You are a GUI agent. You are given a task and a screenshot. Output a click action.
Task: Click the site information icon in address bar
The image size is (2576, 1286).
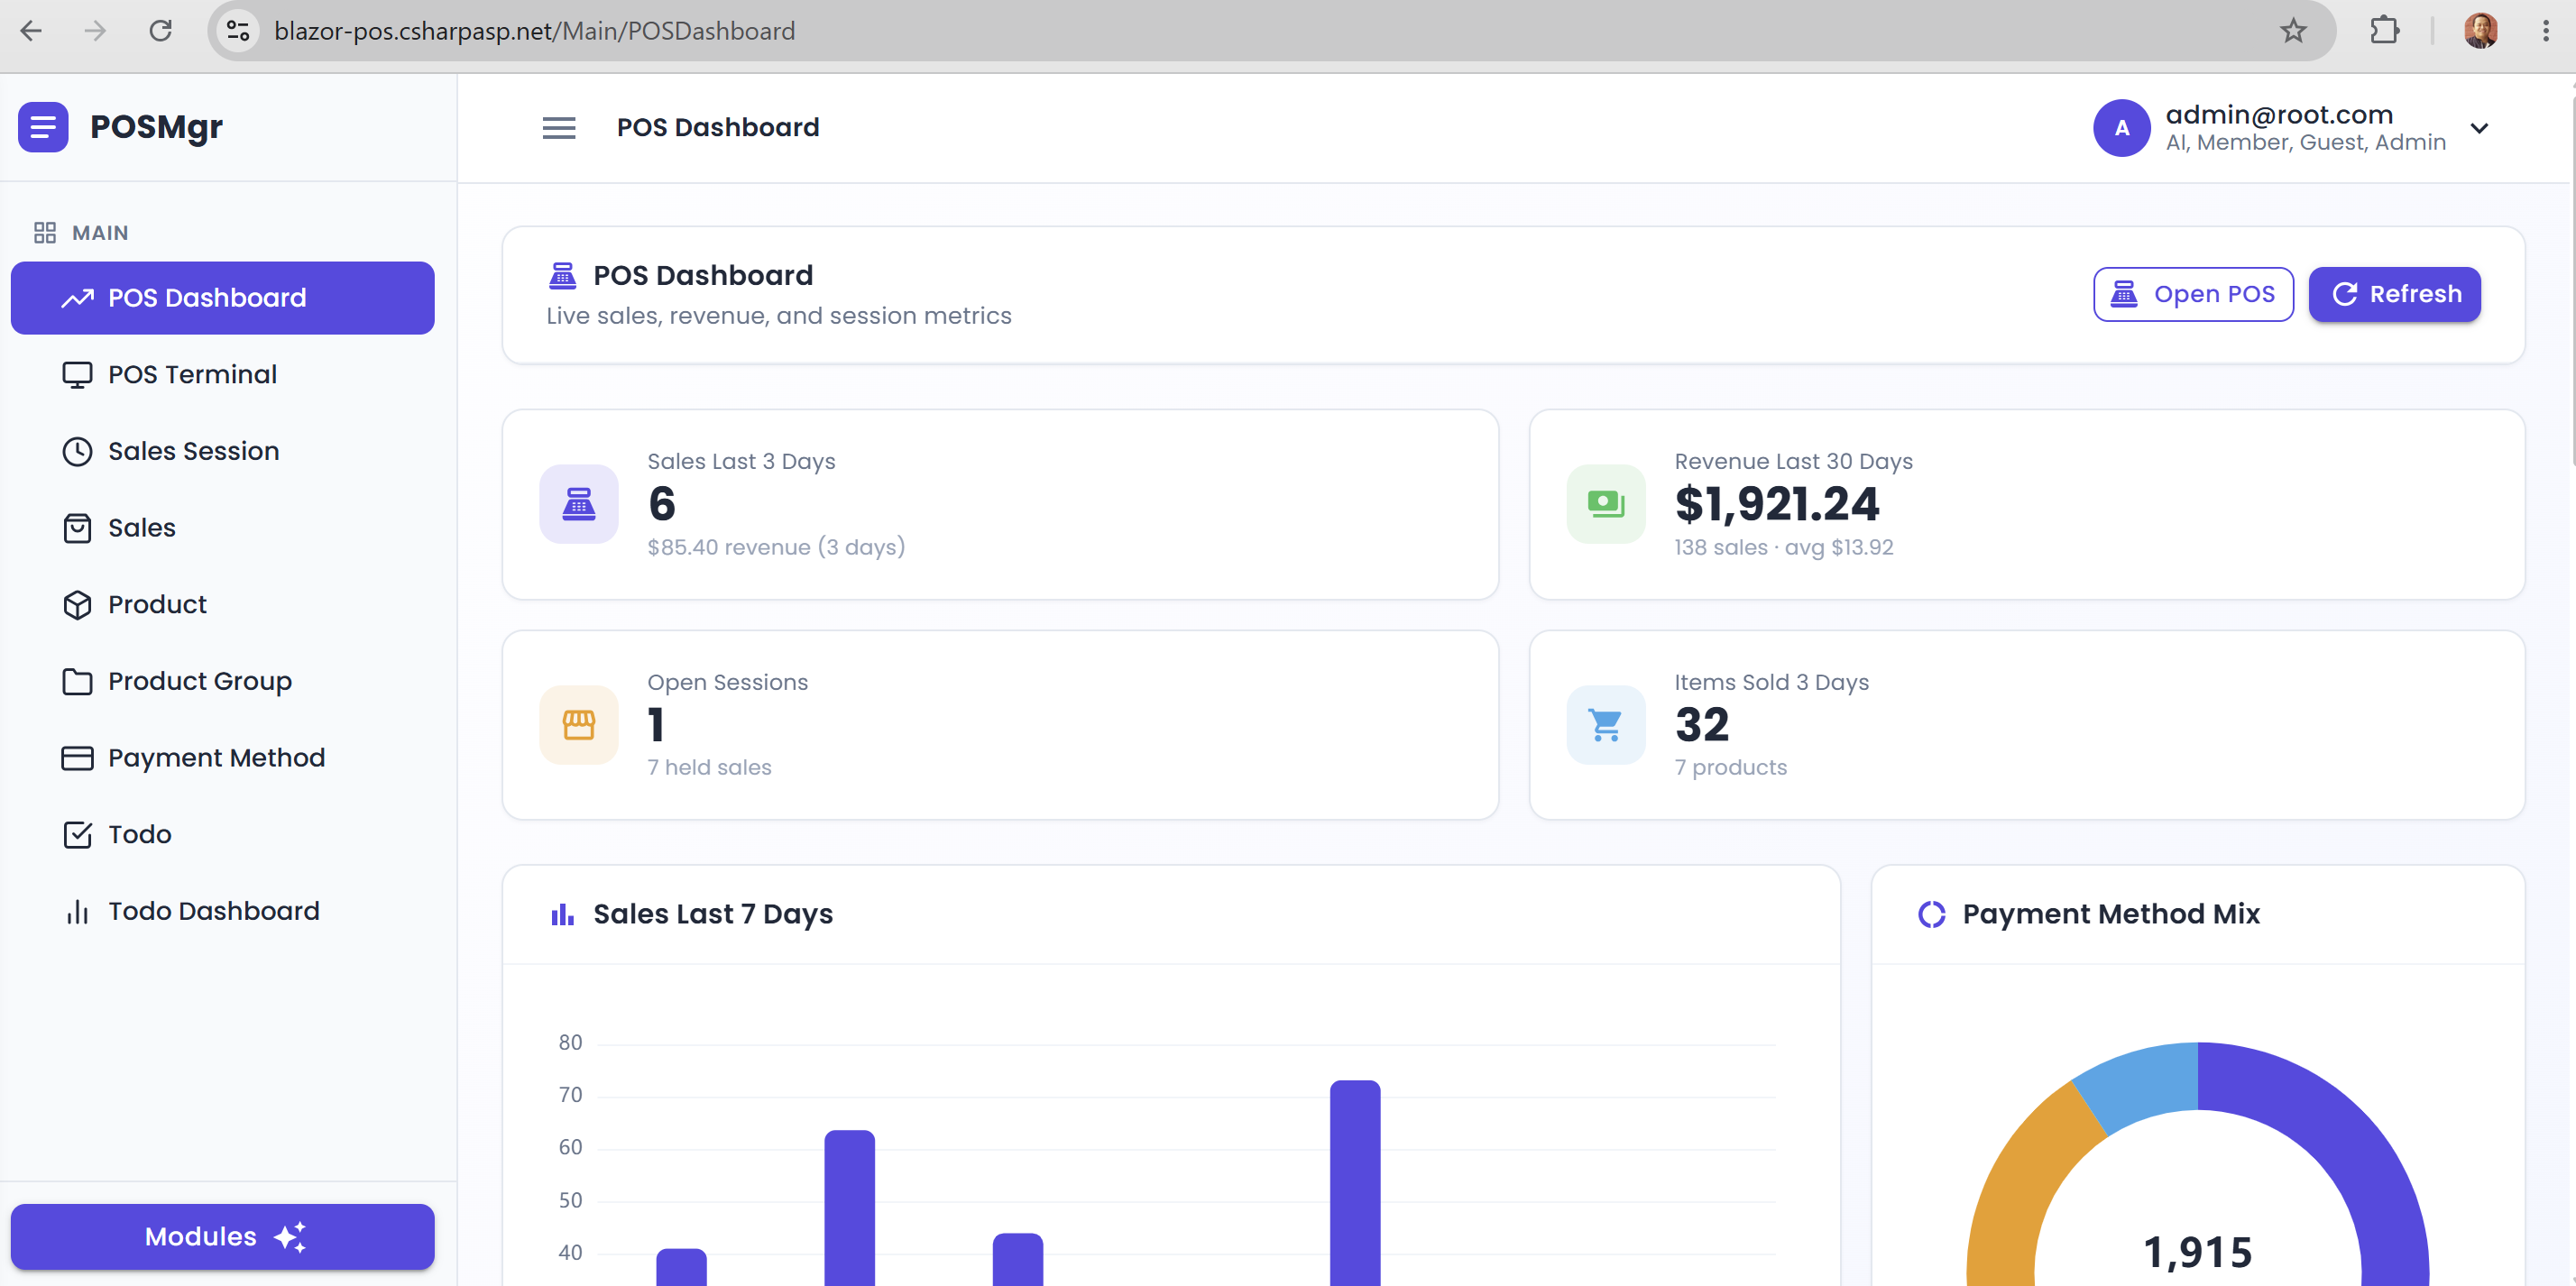coord(238,31)
